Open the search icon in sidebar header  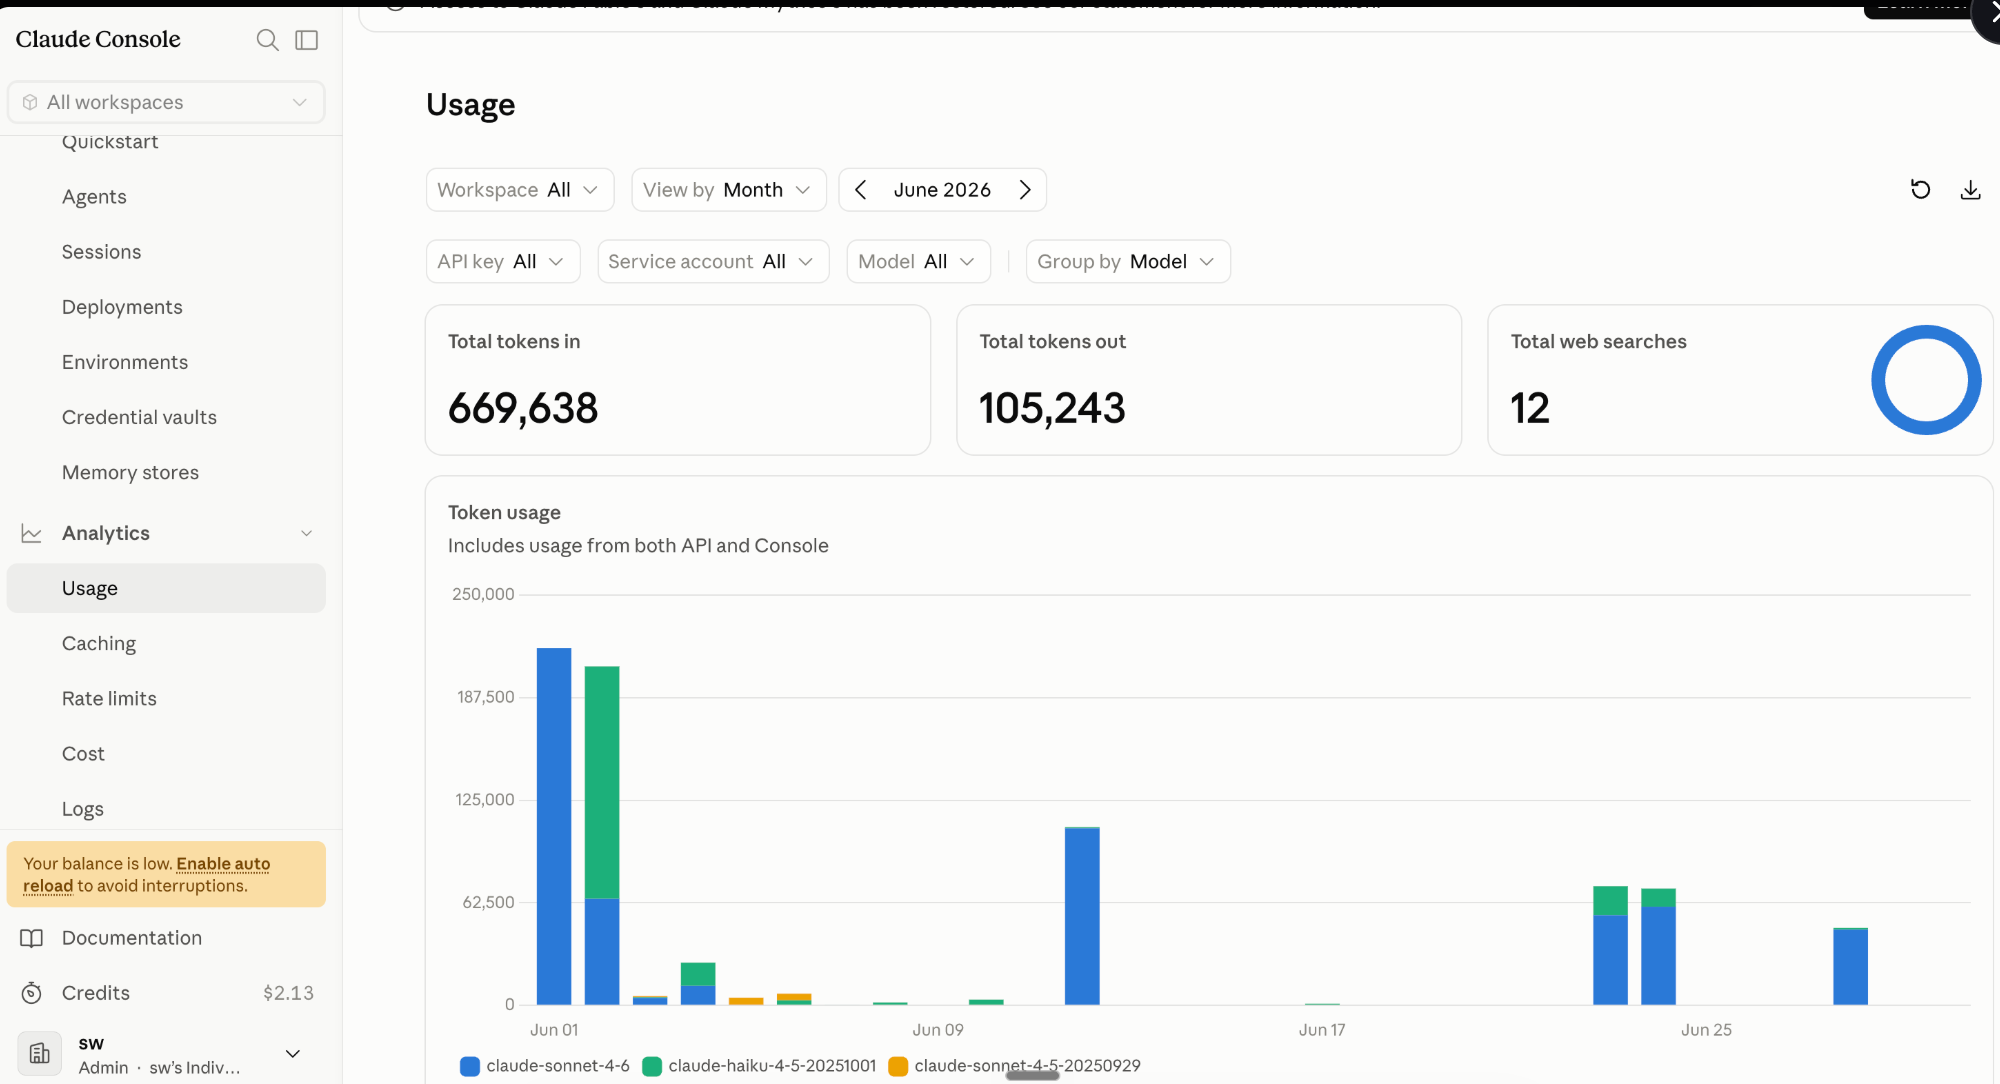(267, 40)
